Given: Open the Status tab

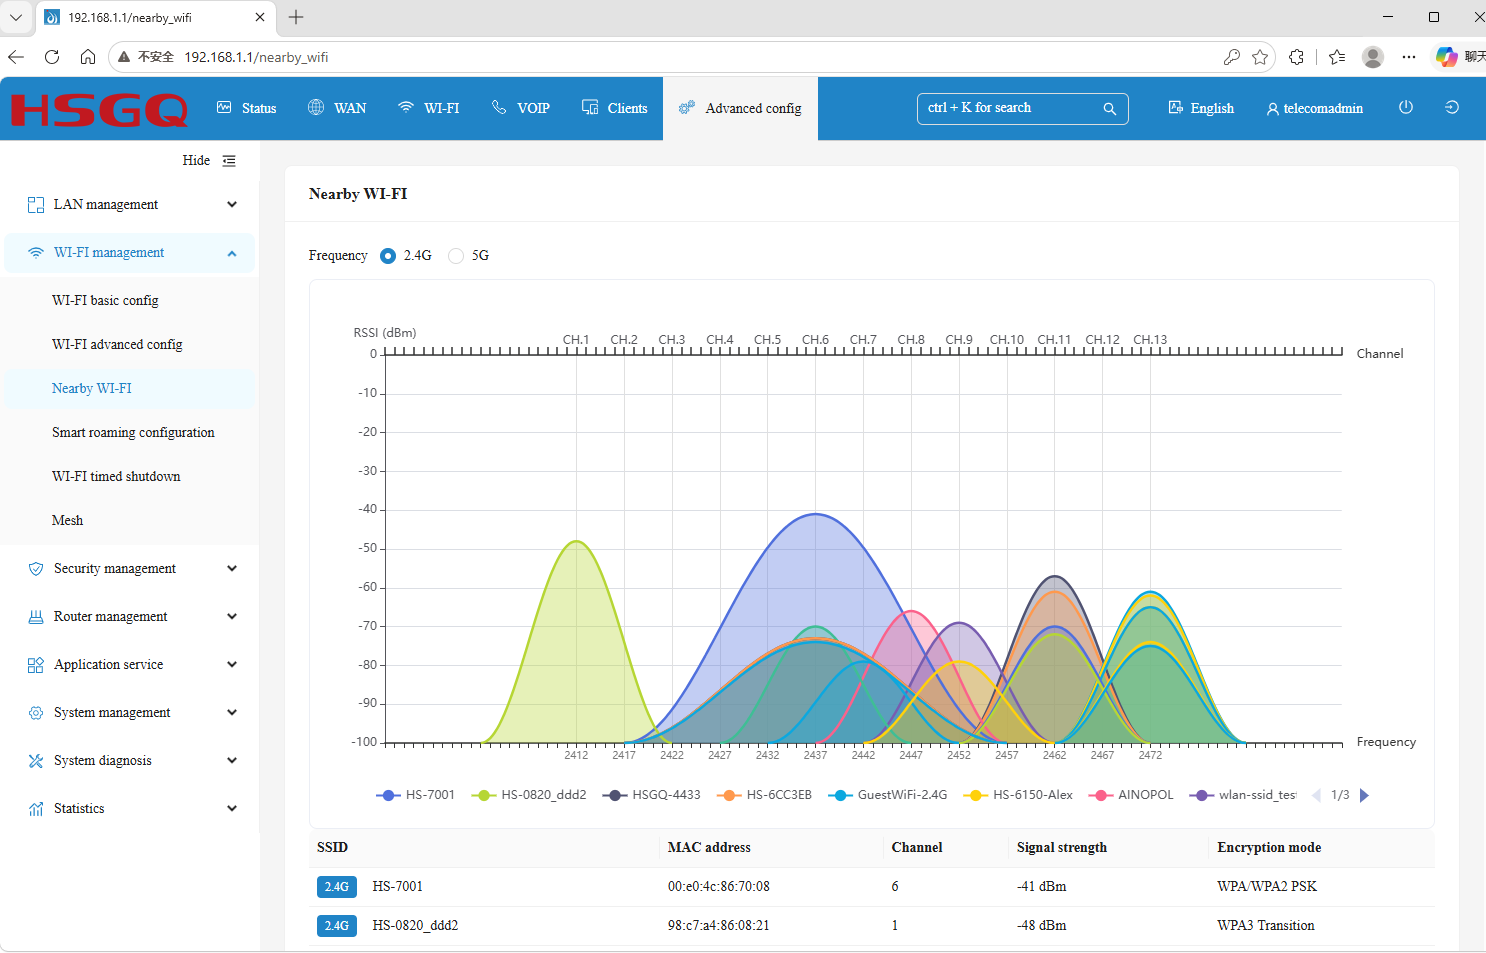Looking at the screenshot, I should [x=247, y=108].
